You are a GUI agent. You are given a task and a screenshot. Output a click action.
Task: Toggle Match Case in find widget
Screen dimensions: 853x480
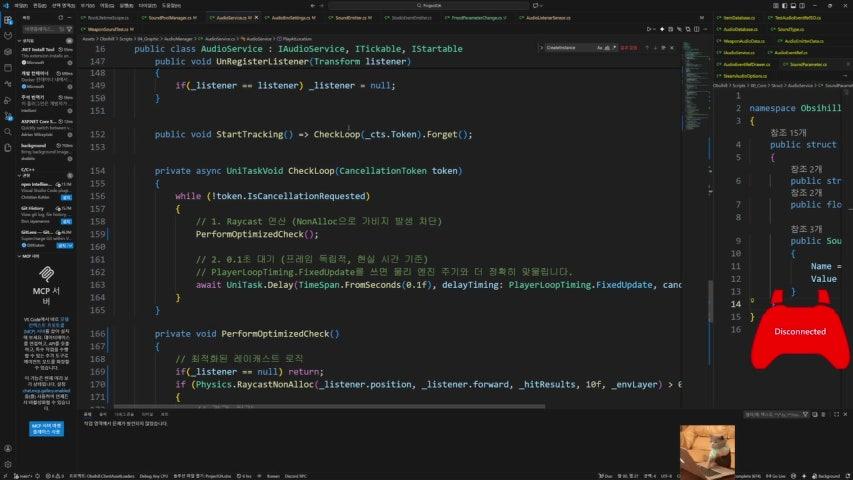coord(600,47)
